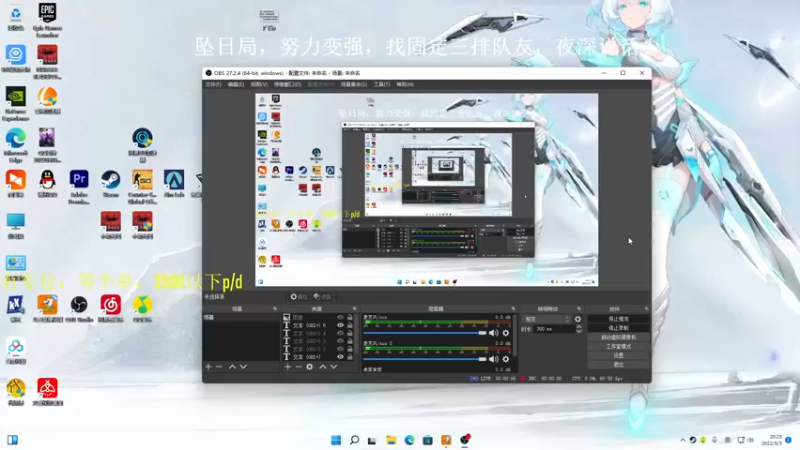The image size is (800, 450).
Task: Move the scene up with the Scenes panel up arrow
Action: click(232, 367)
